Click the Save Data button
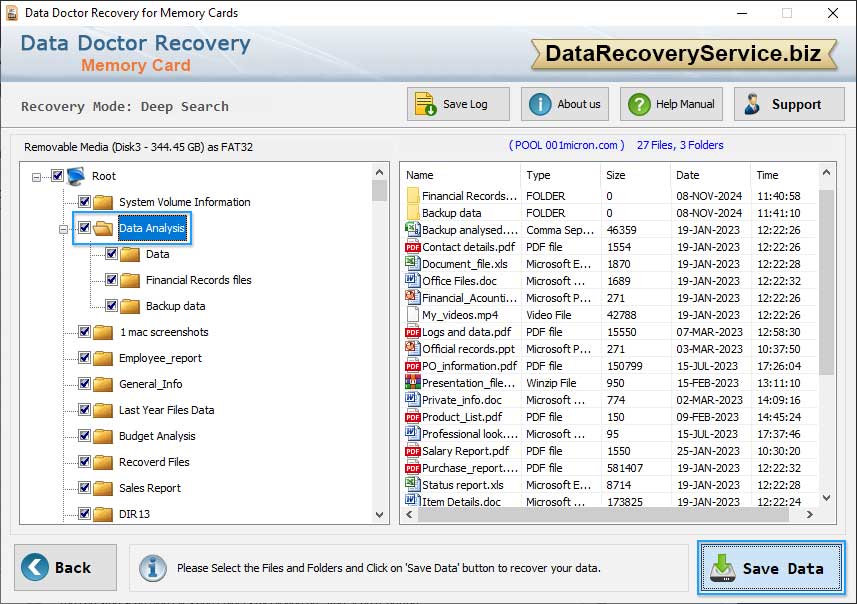The width and height of the screenshot is (857, 604). coord(771,568)
